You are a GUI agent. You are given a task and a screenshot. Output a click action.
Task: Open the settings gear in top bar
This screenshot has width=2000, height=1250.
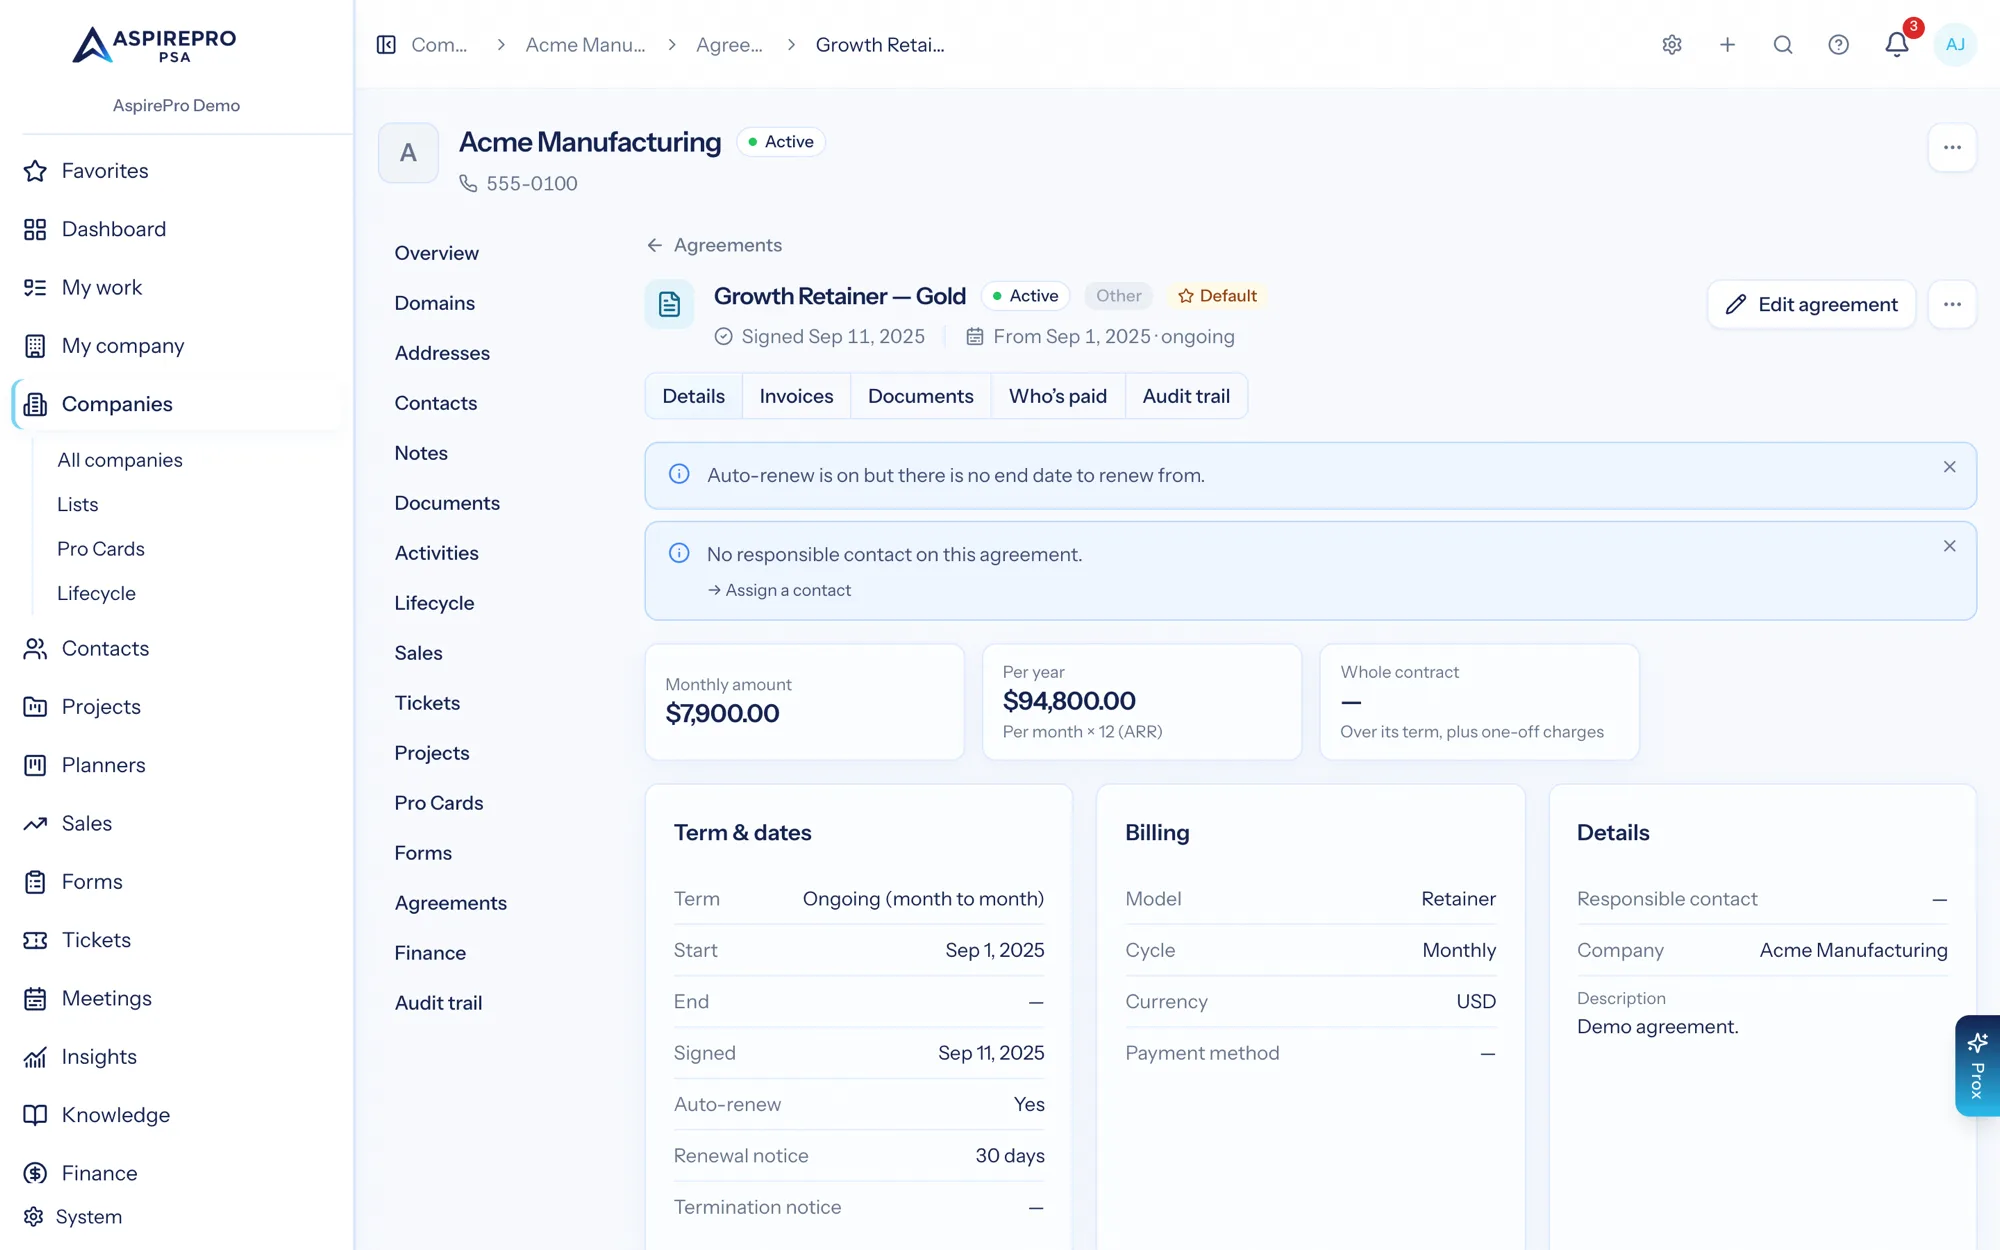coord(1672,45)
